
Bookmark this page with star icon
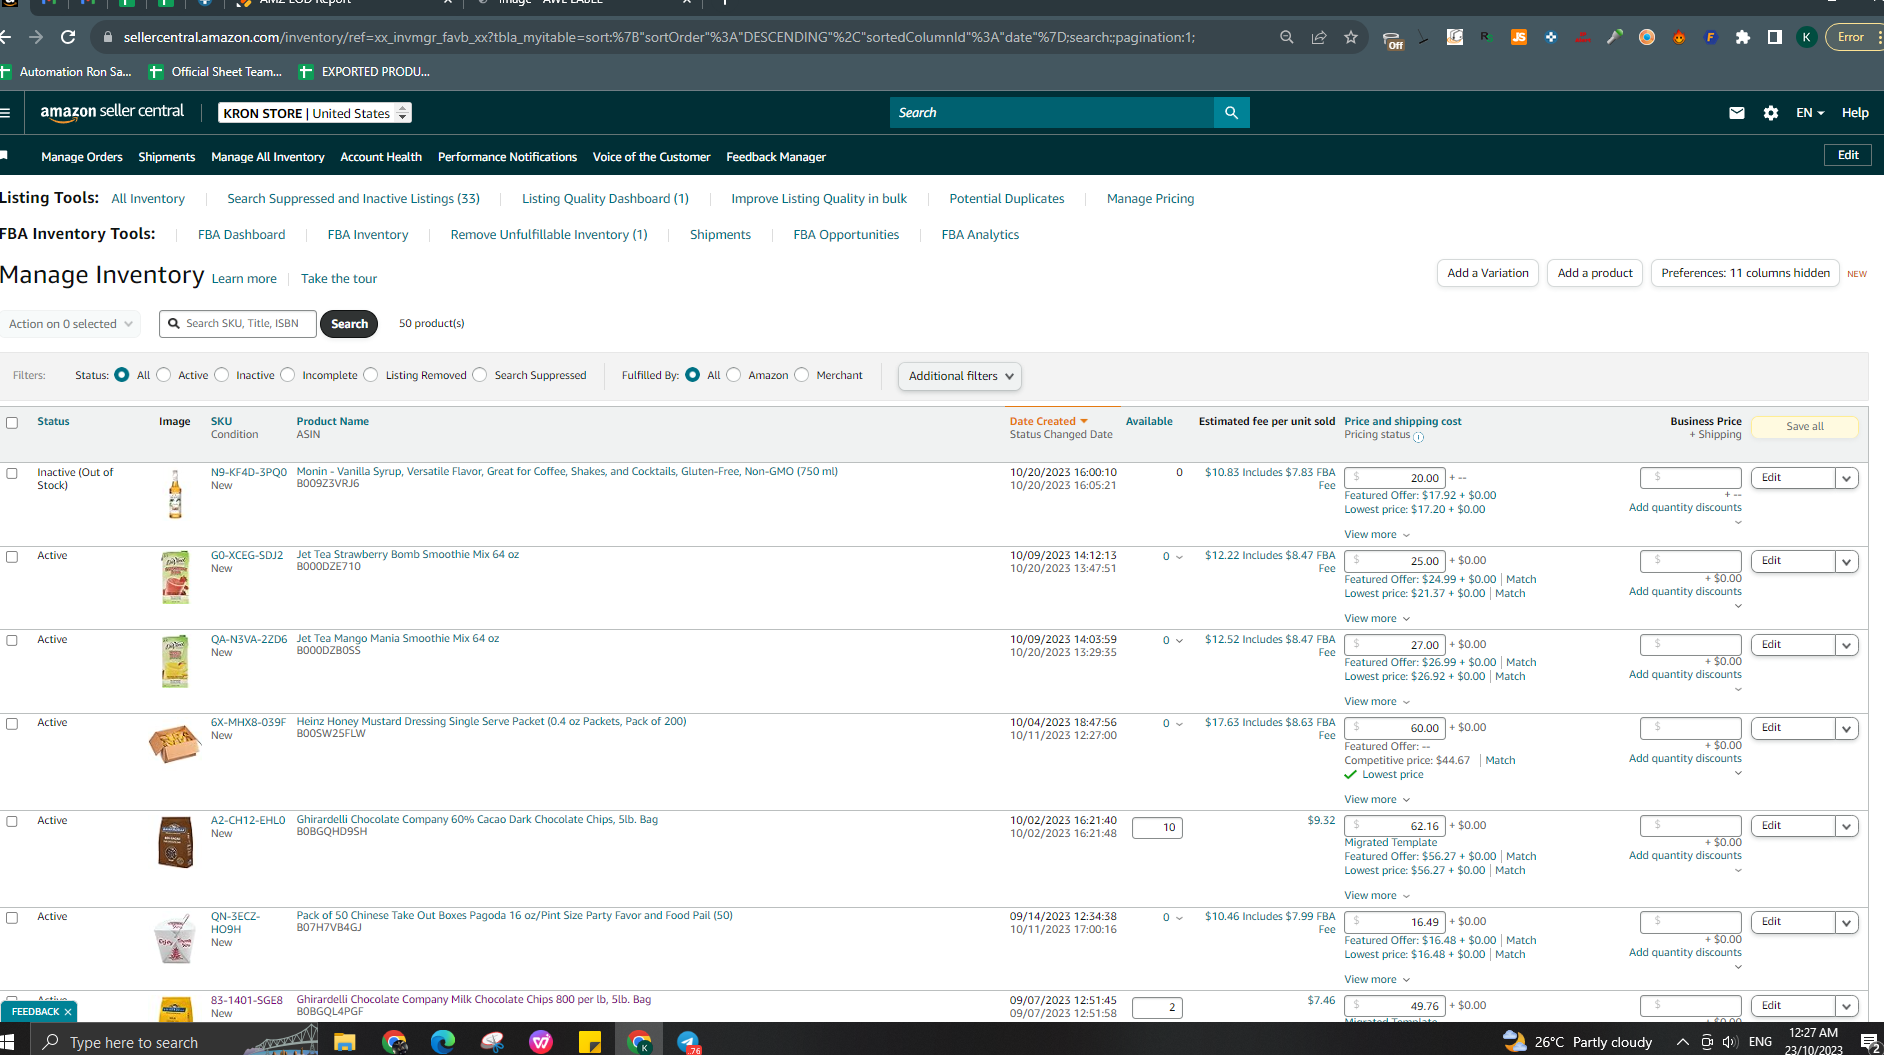(x=1351, y=37)
